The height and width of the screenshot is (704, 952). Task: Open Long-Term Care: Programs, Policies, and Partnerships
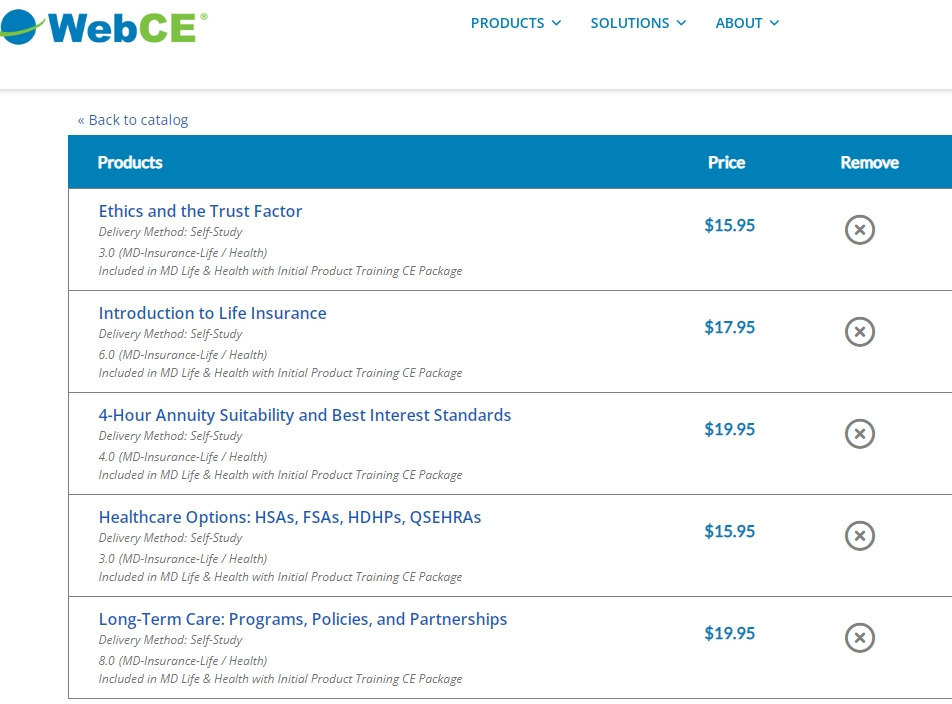(302, 619)
